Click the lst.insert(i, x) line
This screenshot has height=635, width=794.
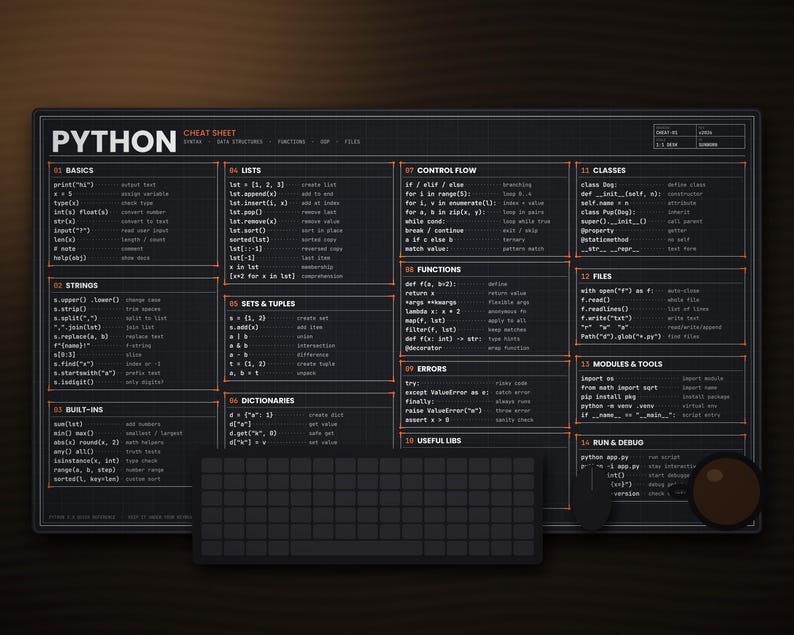pos(258,203)
